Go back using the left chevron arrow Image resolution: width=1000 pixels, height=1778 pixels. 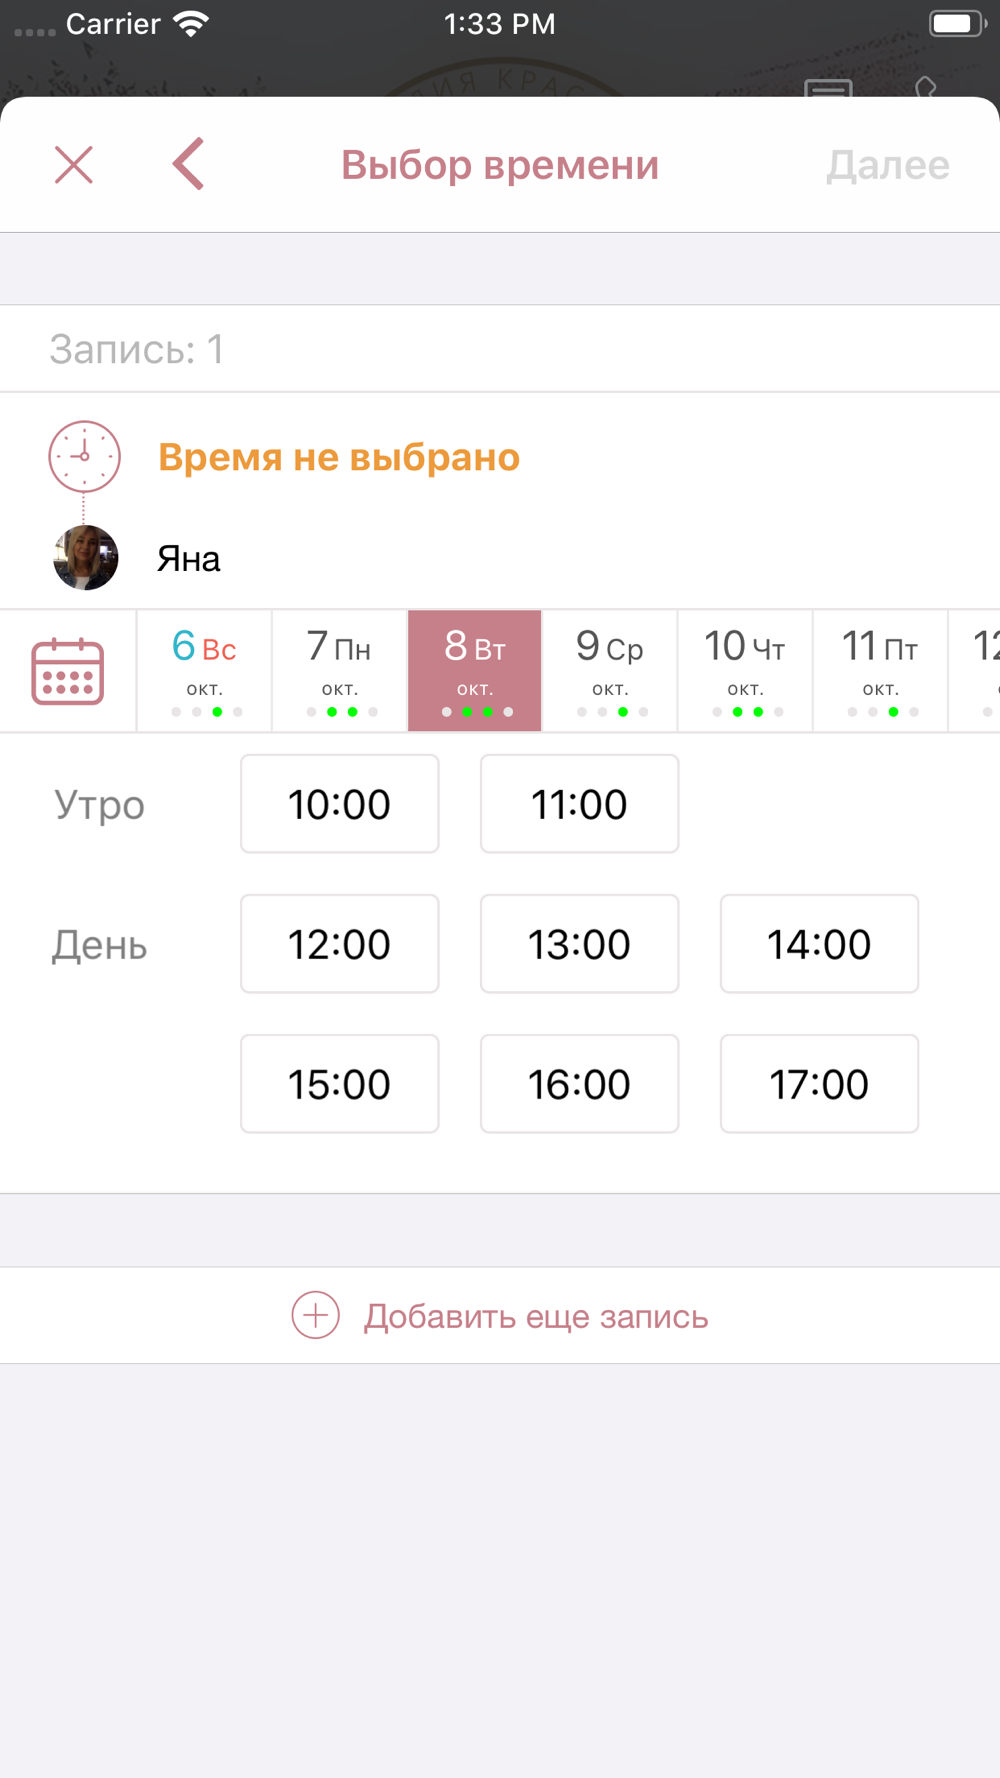(x=189, y=164)
